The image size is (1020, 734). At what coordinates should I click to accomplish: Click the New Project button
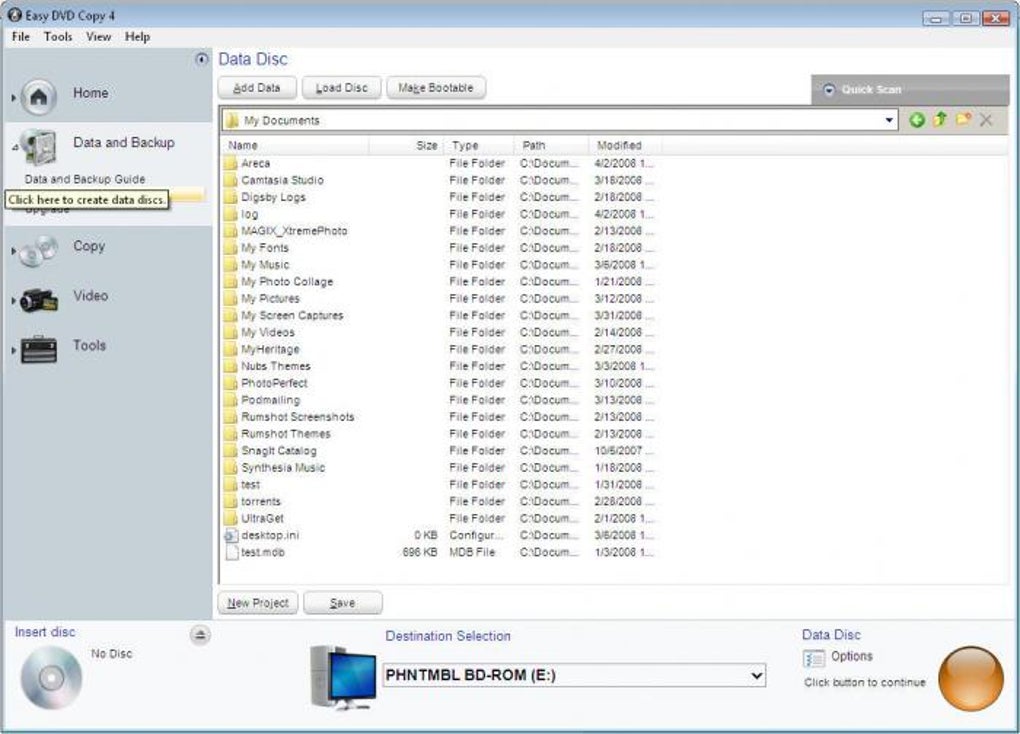258,603
